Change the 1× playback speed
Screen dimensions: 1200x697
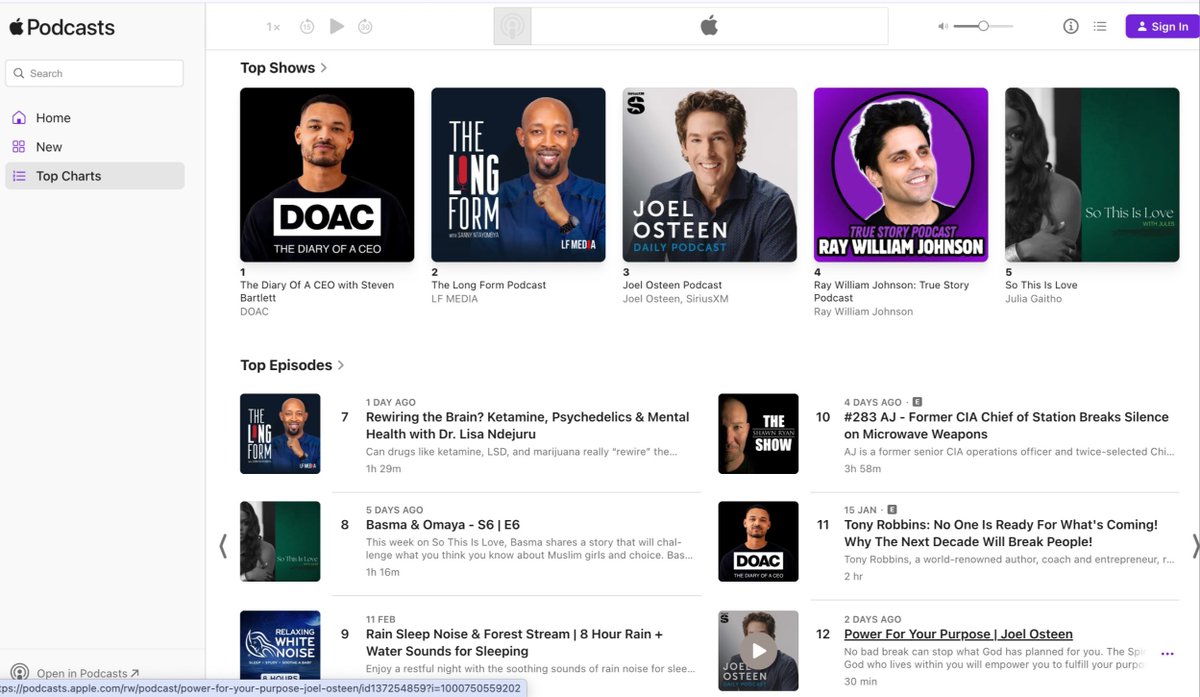pos(273,27)
